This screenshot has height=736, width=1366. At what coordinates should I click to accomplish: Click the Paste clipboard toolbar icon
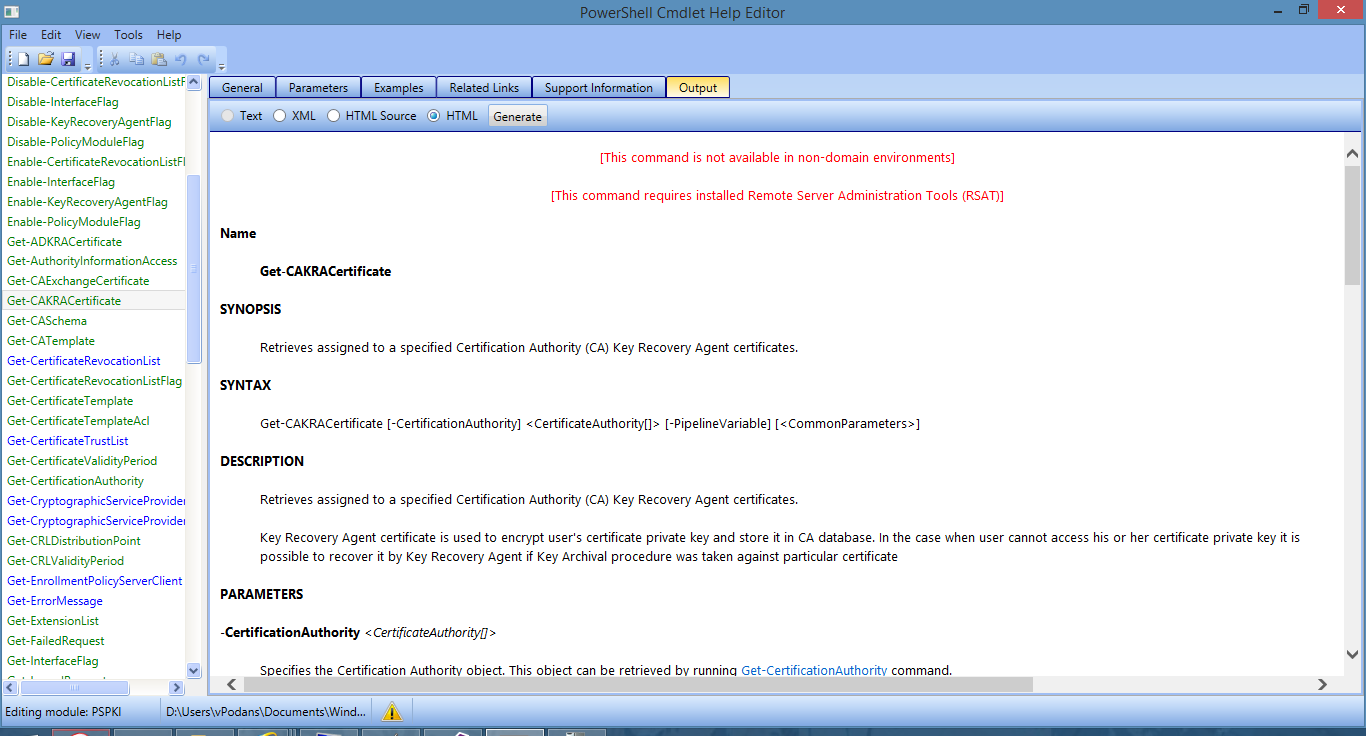(159, 60)
